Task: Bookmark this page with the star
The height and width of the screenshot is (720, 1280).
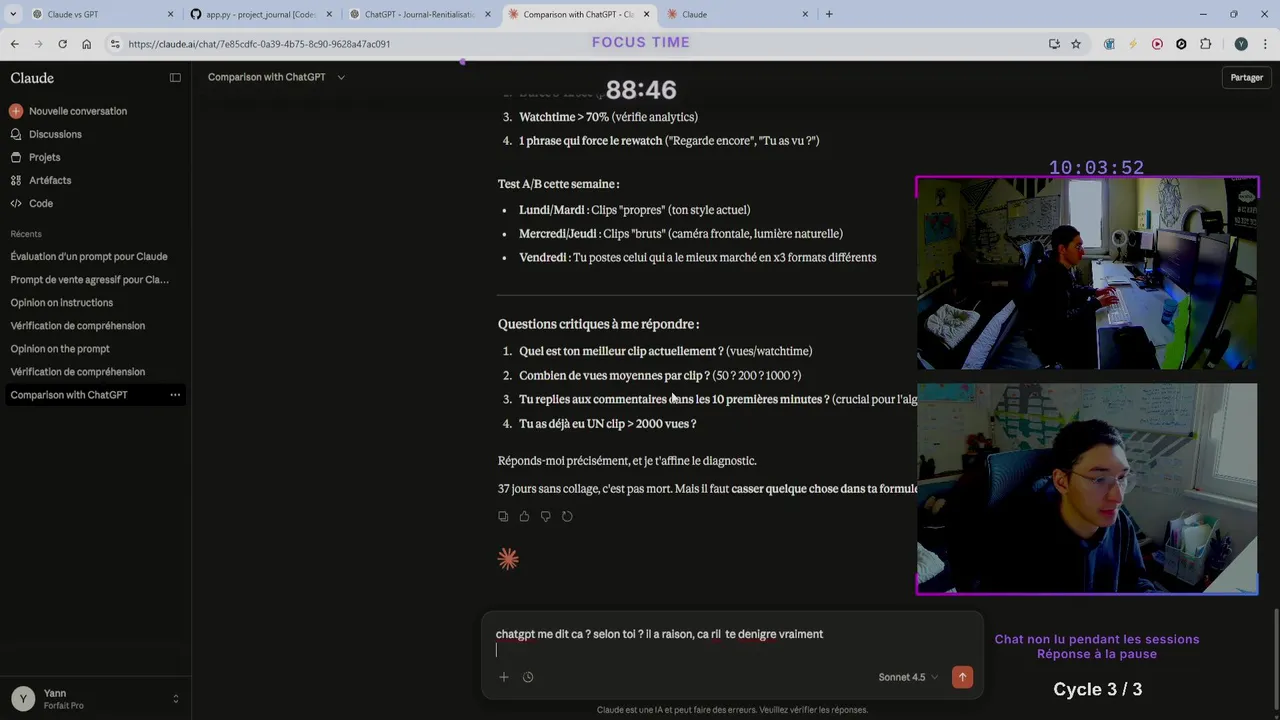Action: coord(1076,44)
